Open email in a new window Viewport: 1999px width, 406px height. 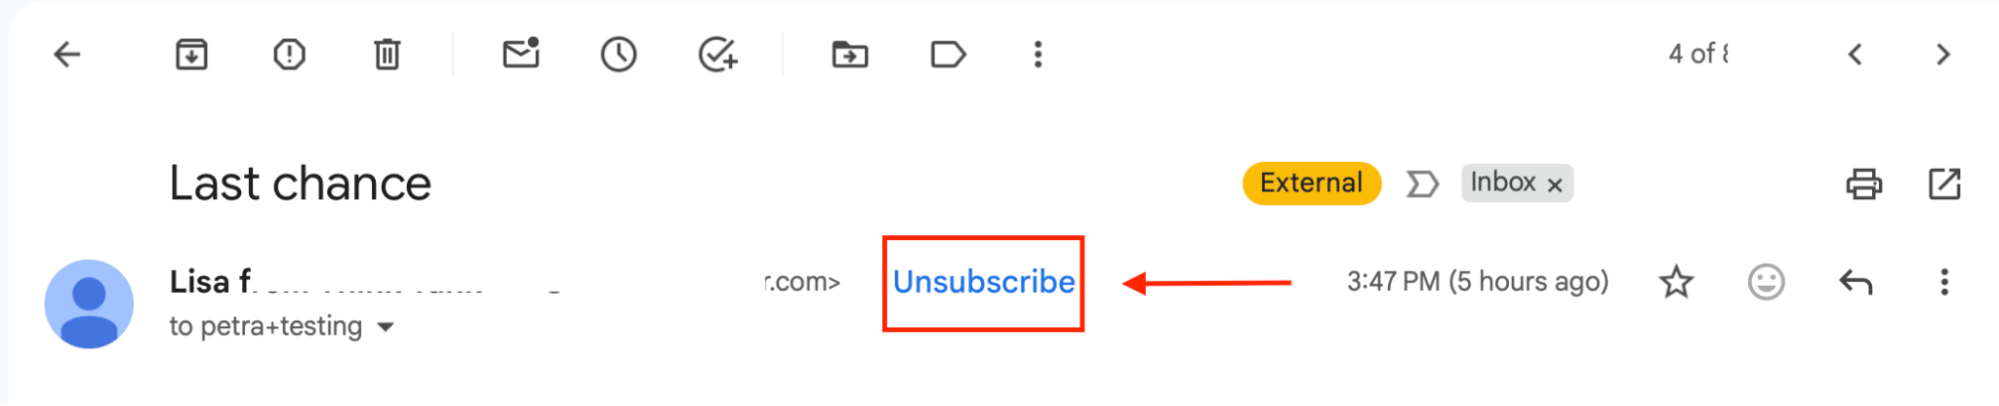pyautogui.click(x=1944, y=184)
